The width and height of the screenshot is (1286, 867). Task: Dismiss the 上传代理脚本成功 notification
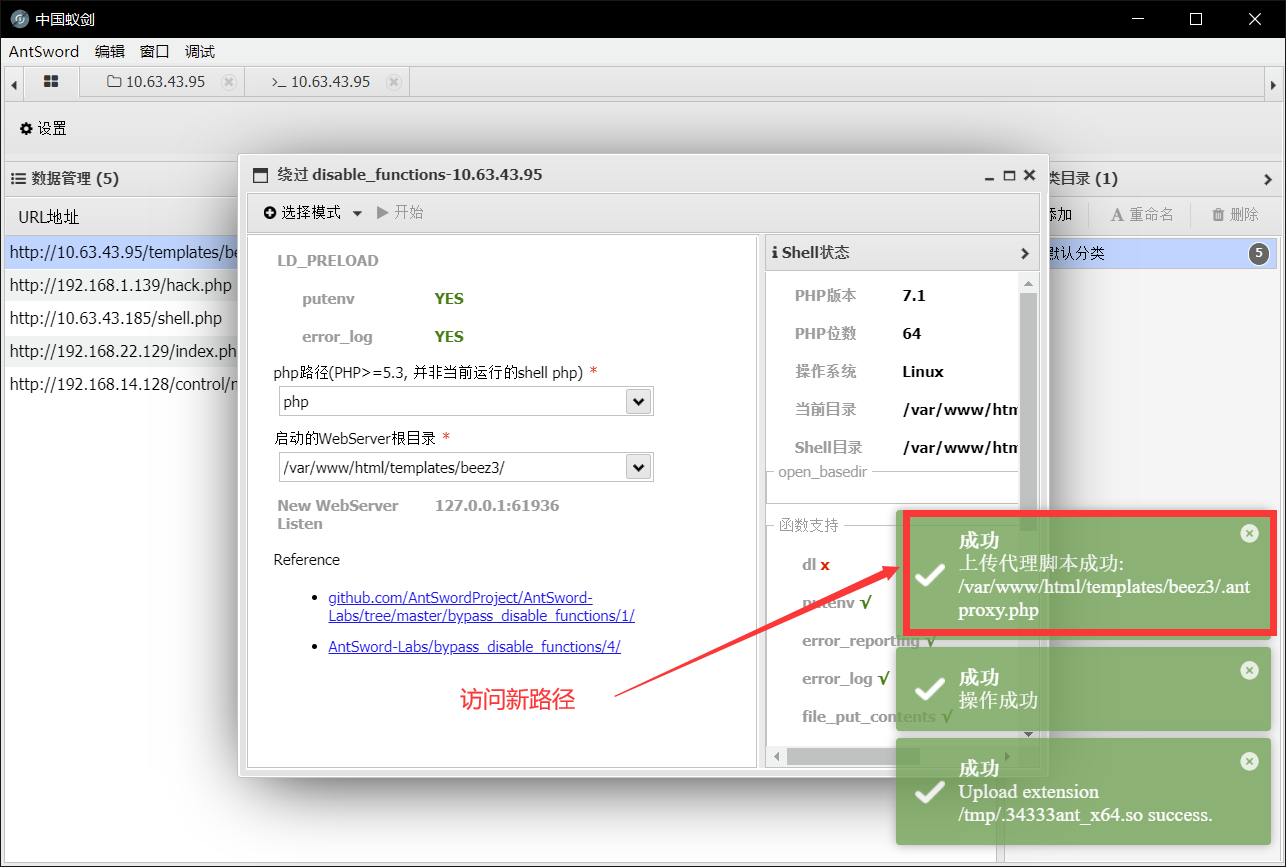pyautogui.click(x=1249, y=533)
